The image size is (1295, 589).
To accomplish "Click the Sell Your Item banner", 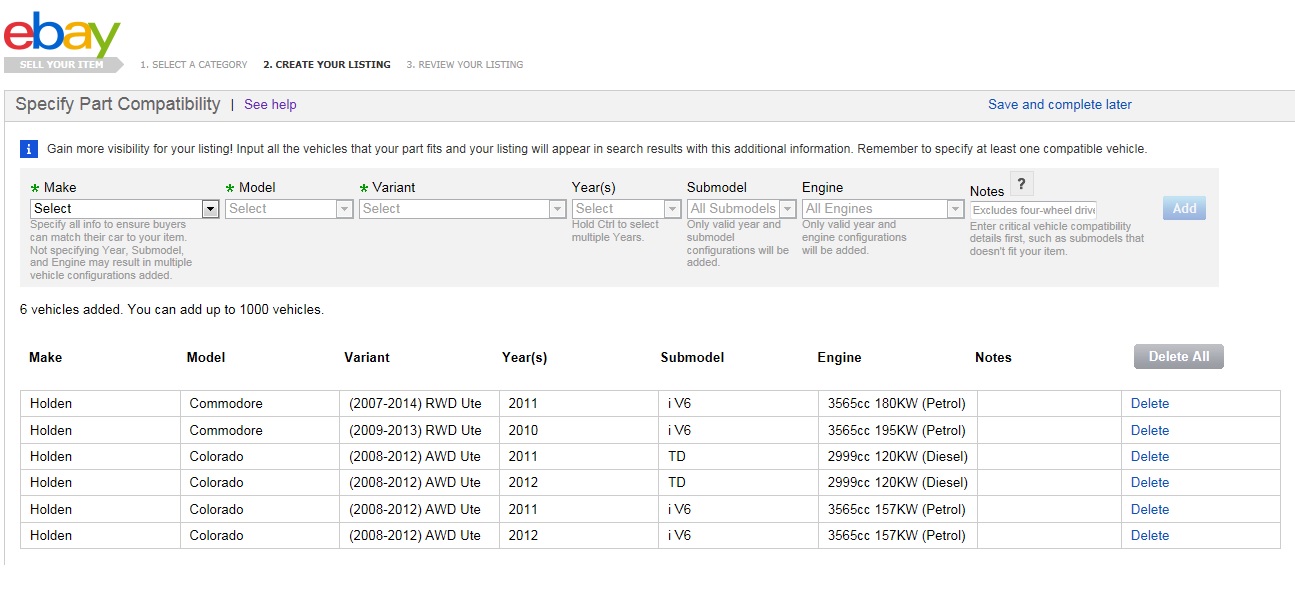I will tap(63, 65).
